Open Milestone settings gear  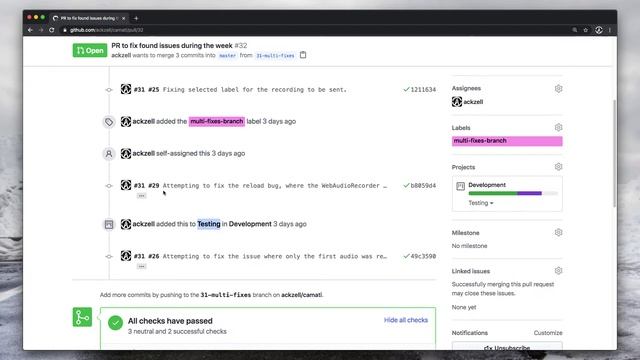[558, 232]
